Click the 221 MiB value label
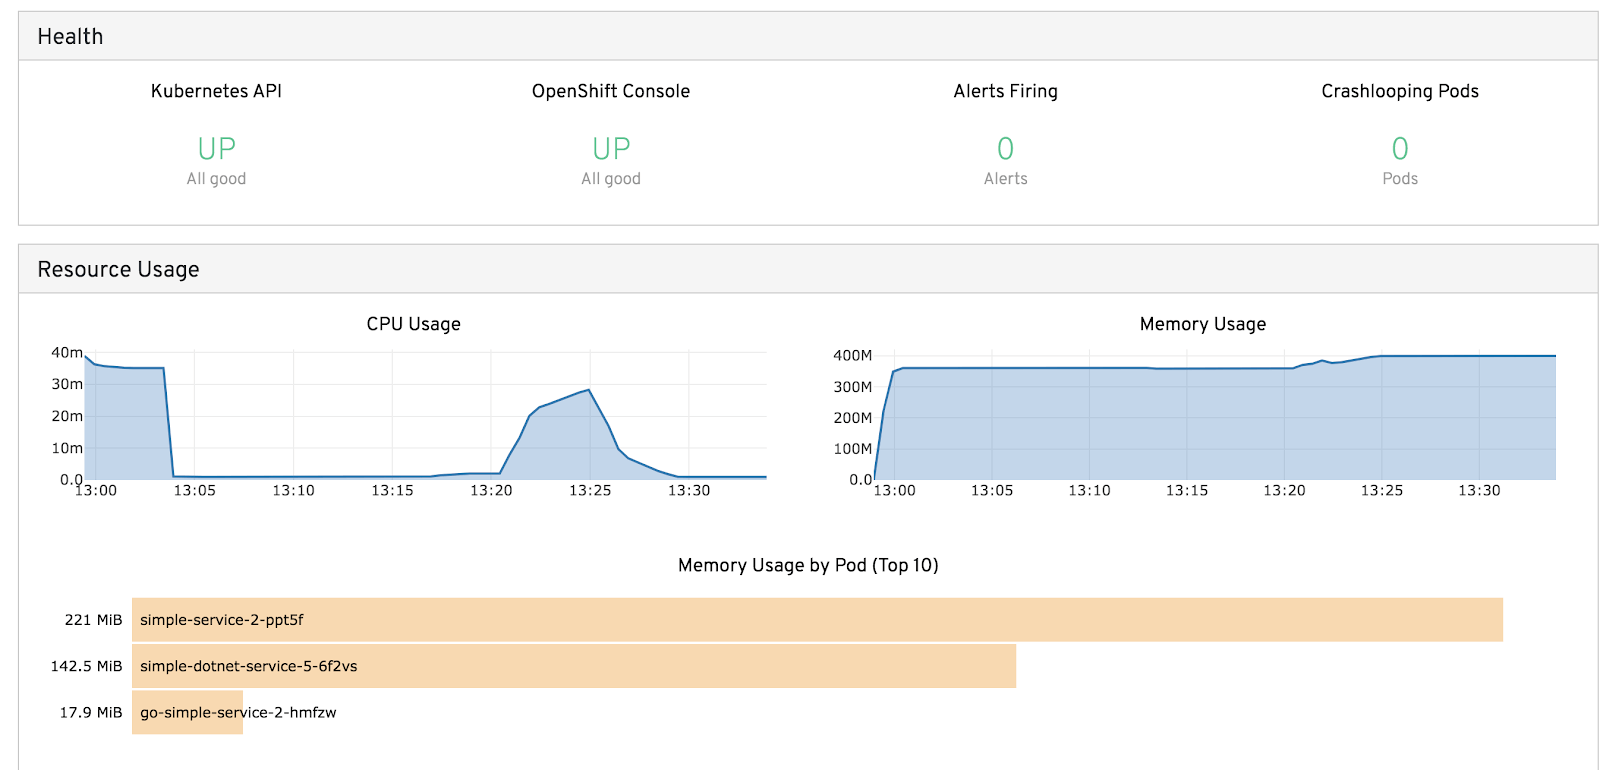Image resolution: width=1600 pixels, height=770 pixels. 93,620
